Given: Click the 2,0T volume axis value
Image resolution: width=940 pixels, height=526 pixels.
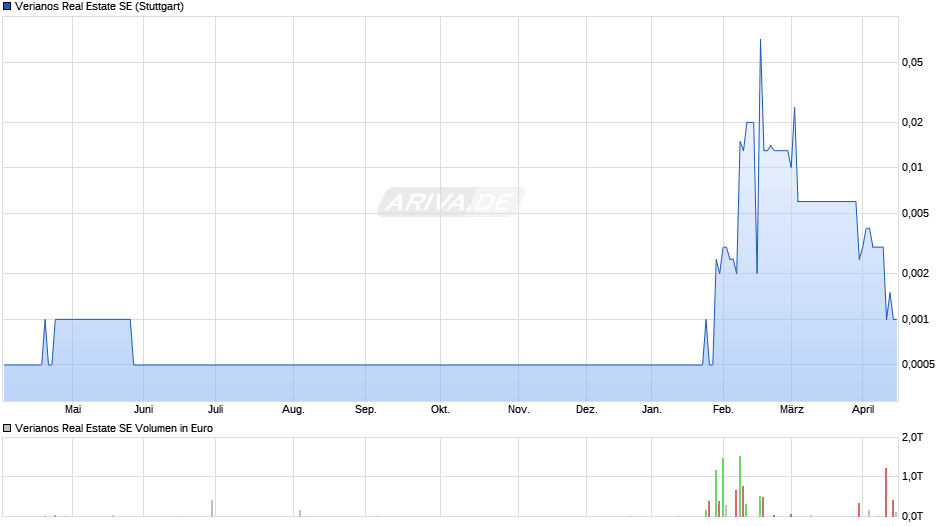Looking at the screenshot, I should coord(912,438).
